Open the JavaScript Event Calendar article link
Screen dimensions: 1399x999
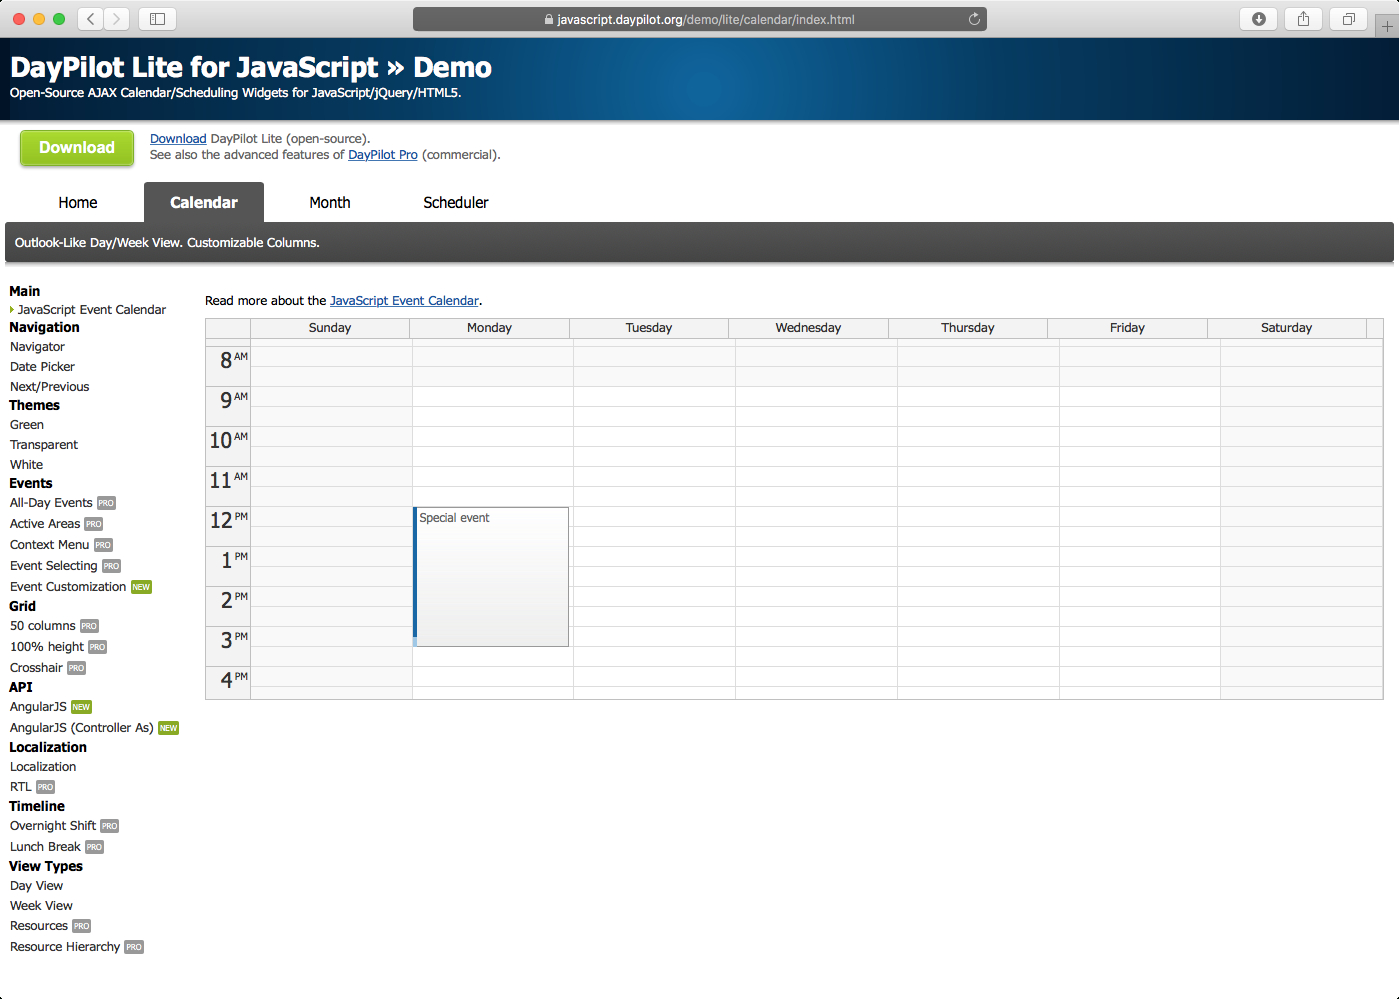[404, 301]
